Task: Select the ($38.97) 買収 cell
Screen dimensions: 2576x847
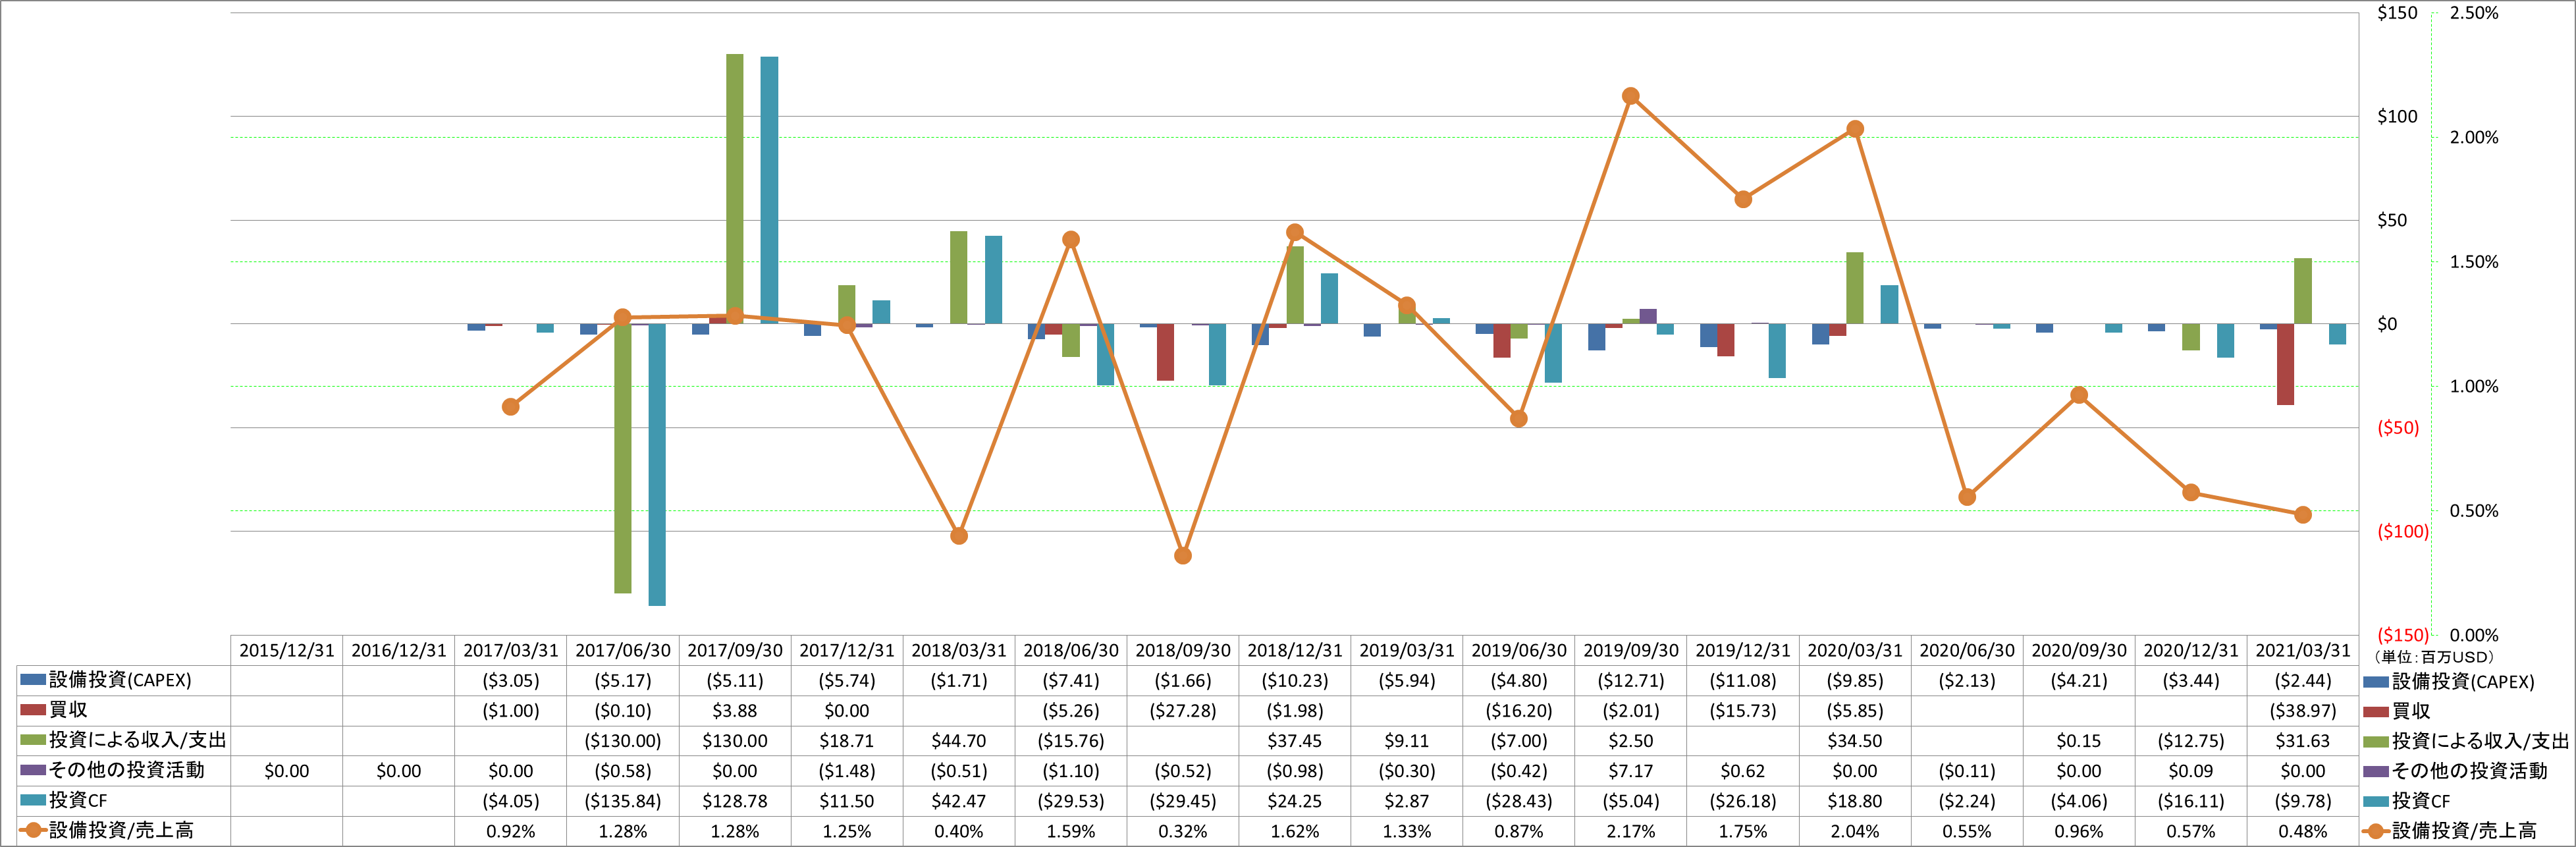Action: pyautogui.click(x=2303, y=711)
